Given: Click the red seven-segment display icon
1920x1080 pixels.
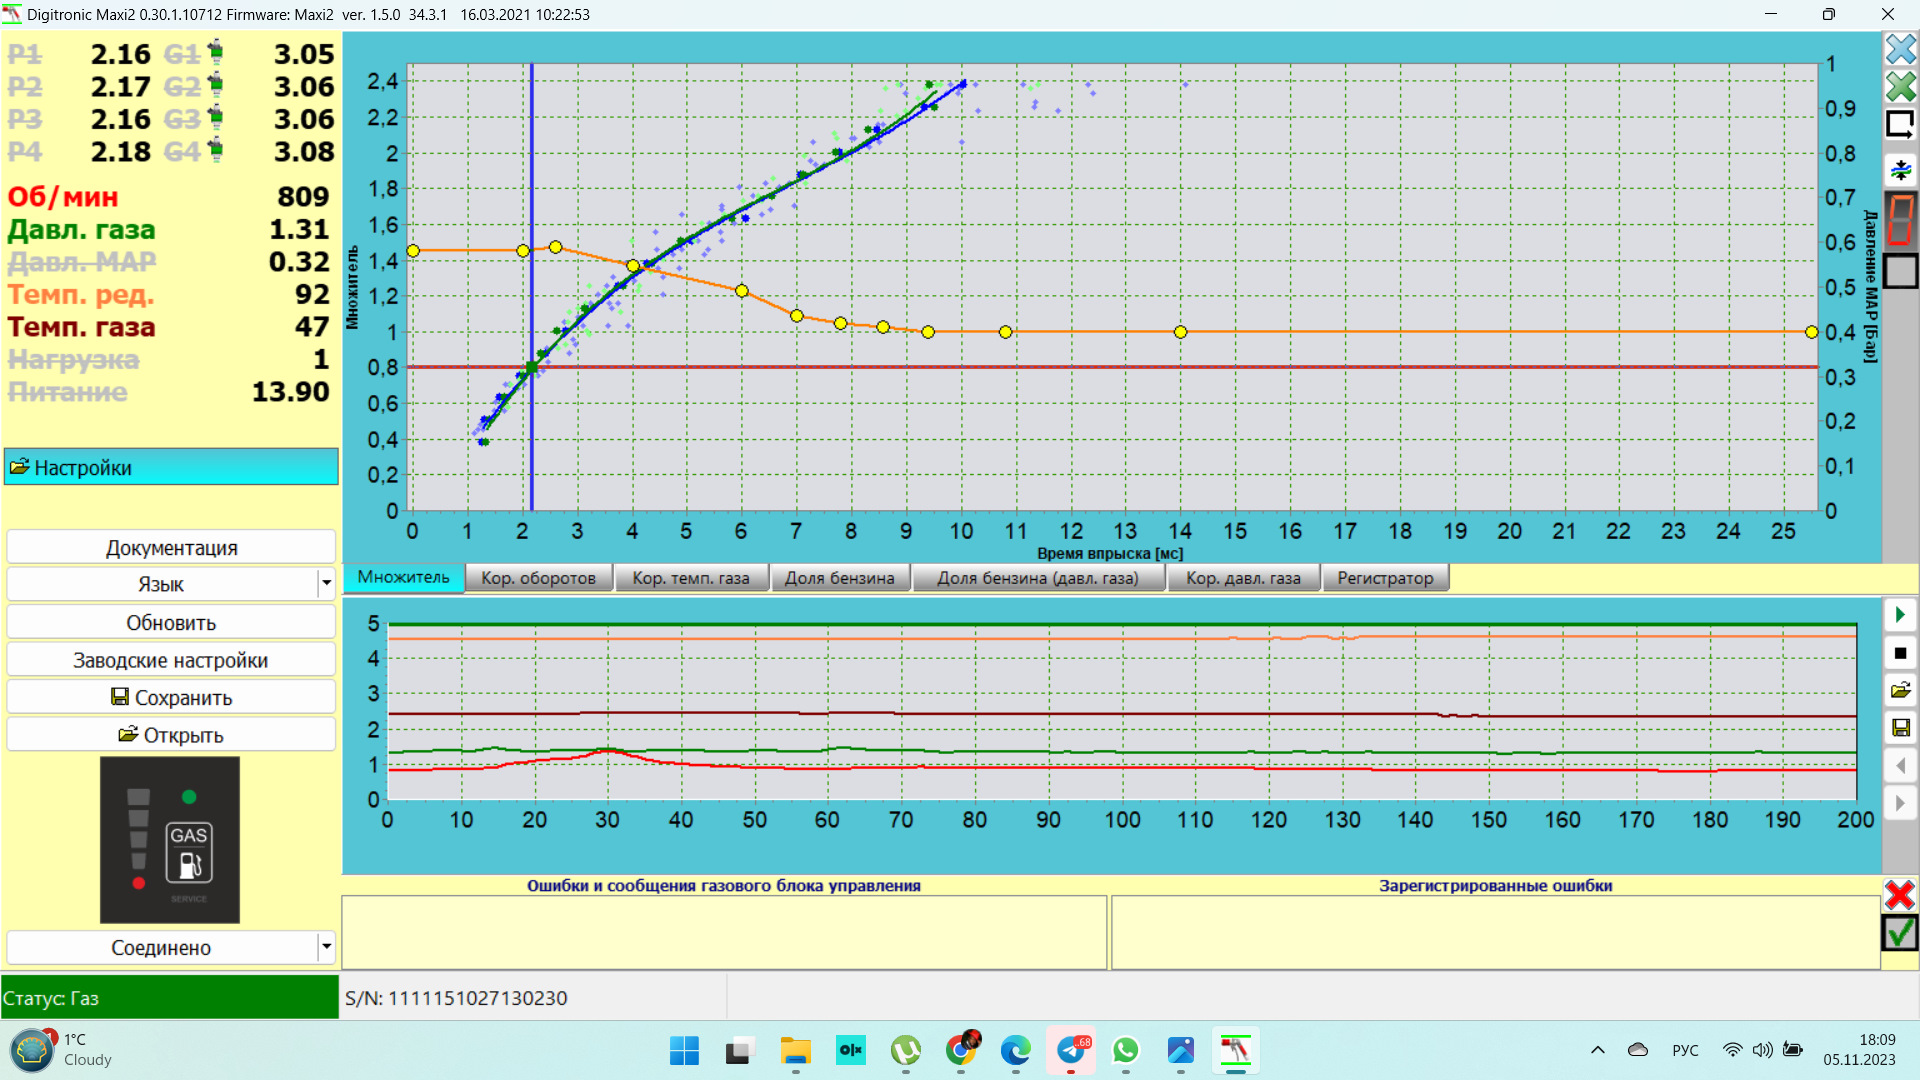Looking at the screenshot, I should click(1900, 220).
